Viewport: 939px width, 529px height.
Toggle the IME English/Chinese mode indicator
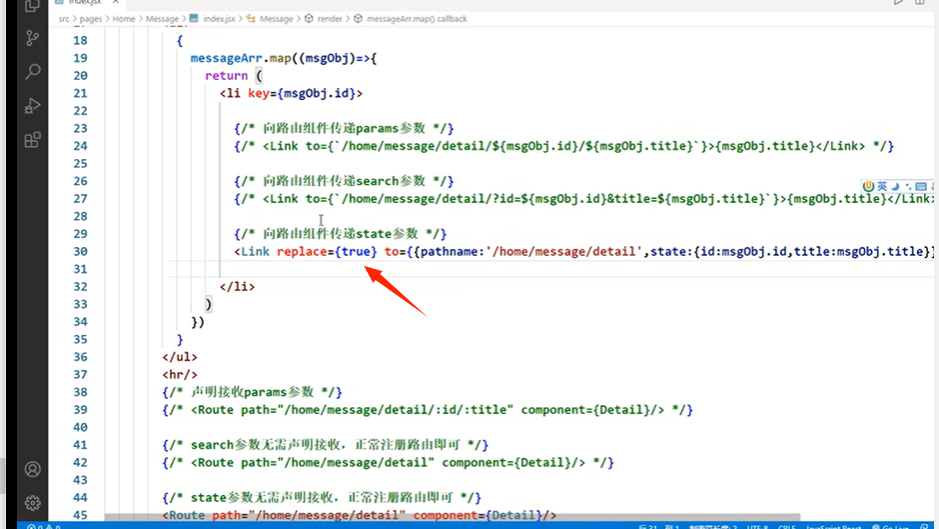(x=882, y=186)
